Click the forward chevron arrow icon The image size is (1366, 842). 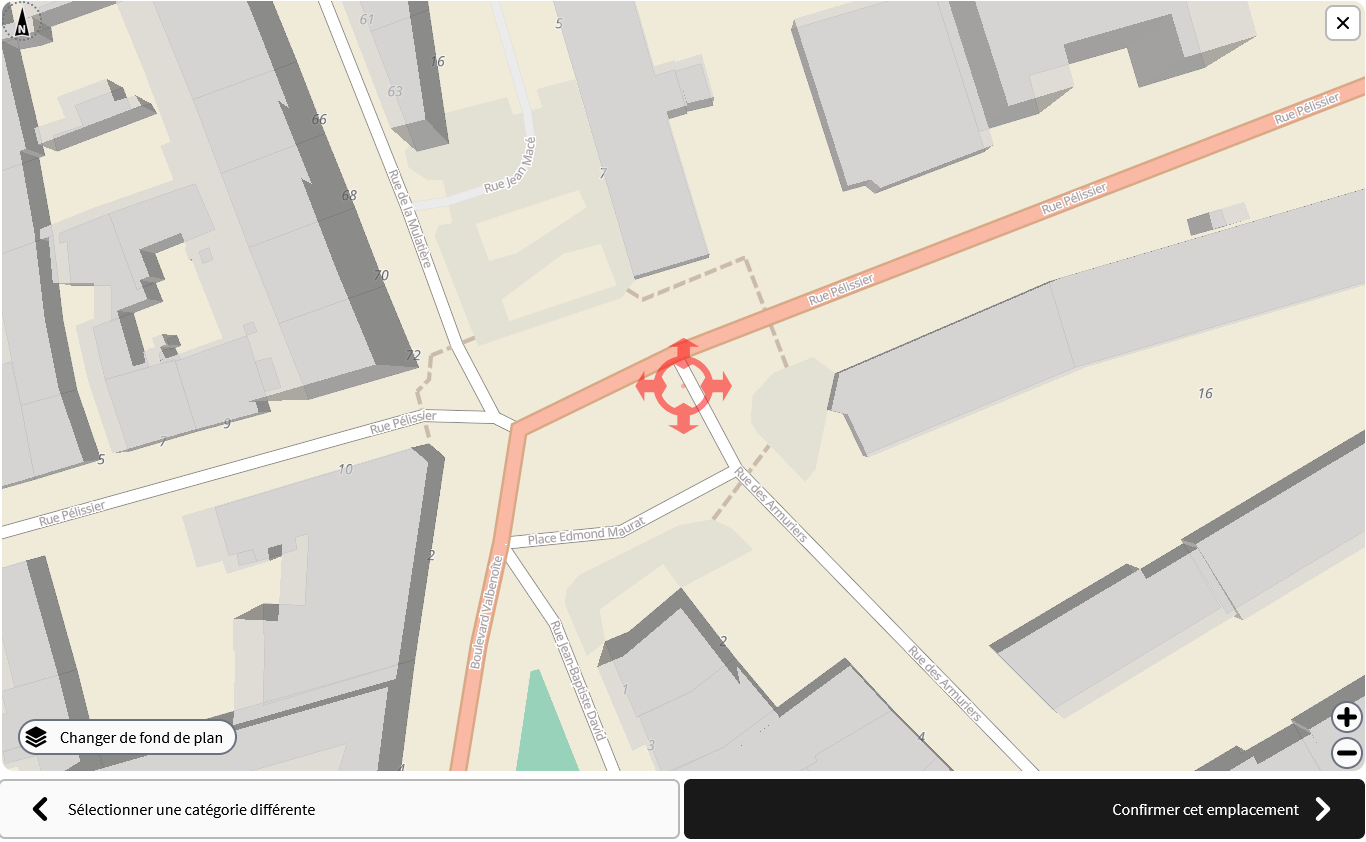click(1322, 809)
